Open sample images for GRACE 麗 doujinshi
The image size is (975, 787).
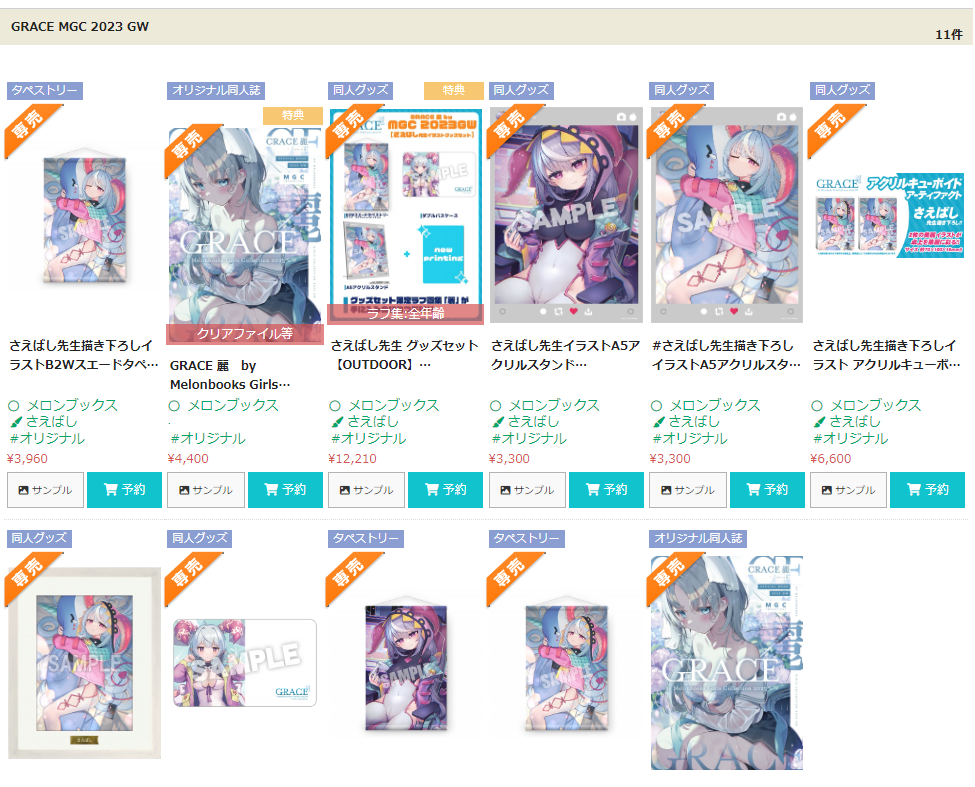pyautogui.click(x=206, y=490)
